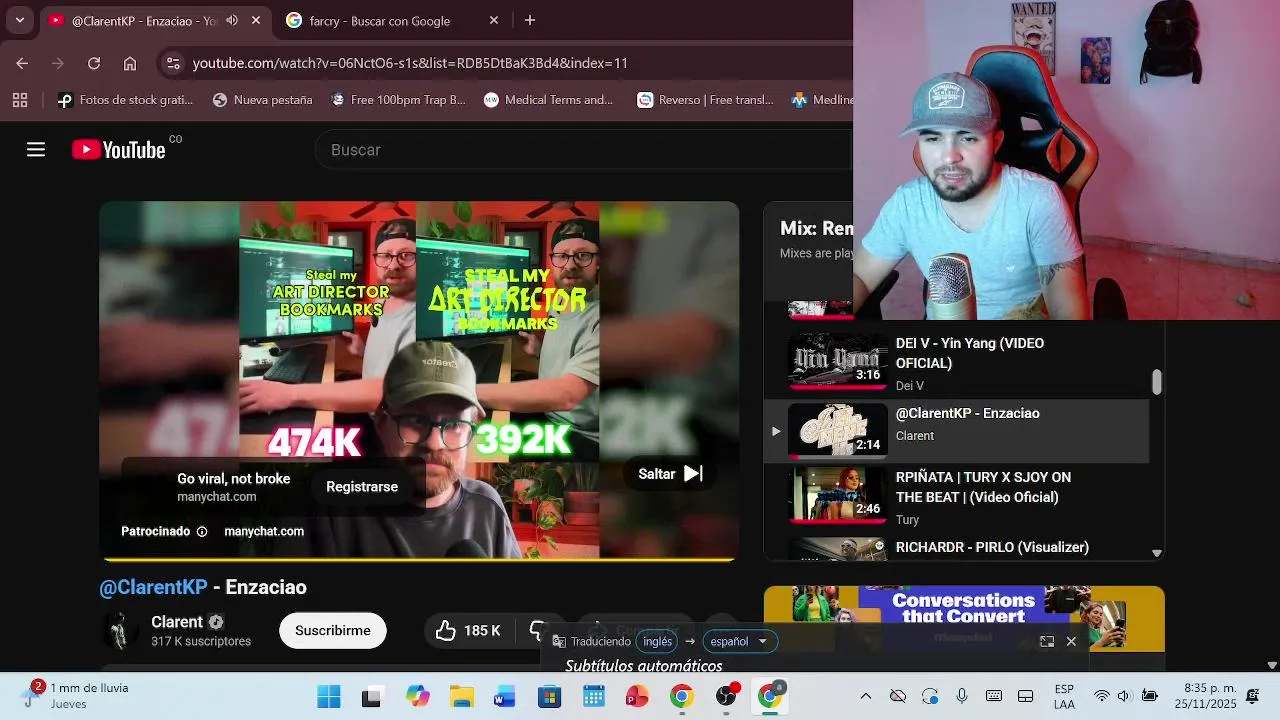Click the playlist panel scrollbar thumb
Image resolution: width=1280 pixels, height=720 pixels.
1157,383
